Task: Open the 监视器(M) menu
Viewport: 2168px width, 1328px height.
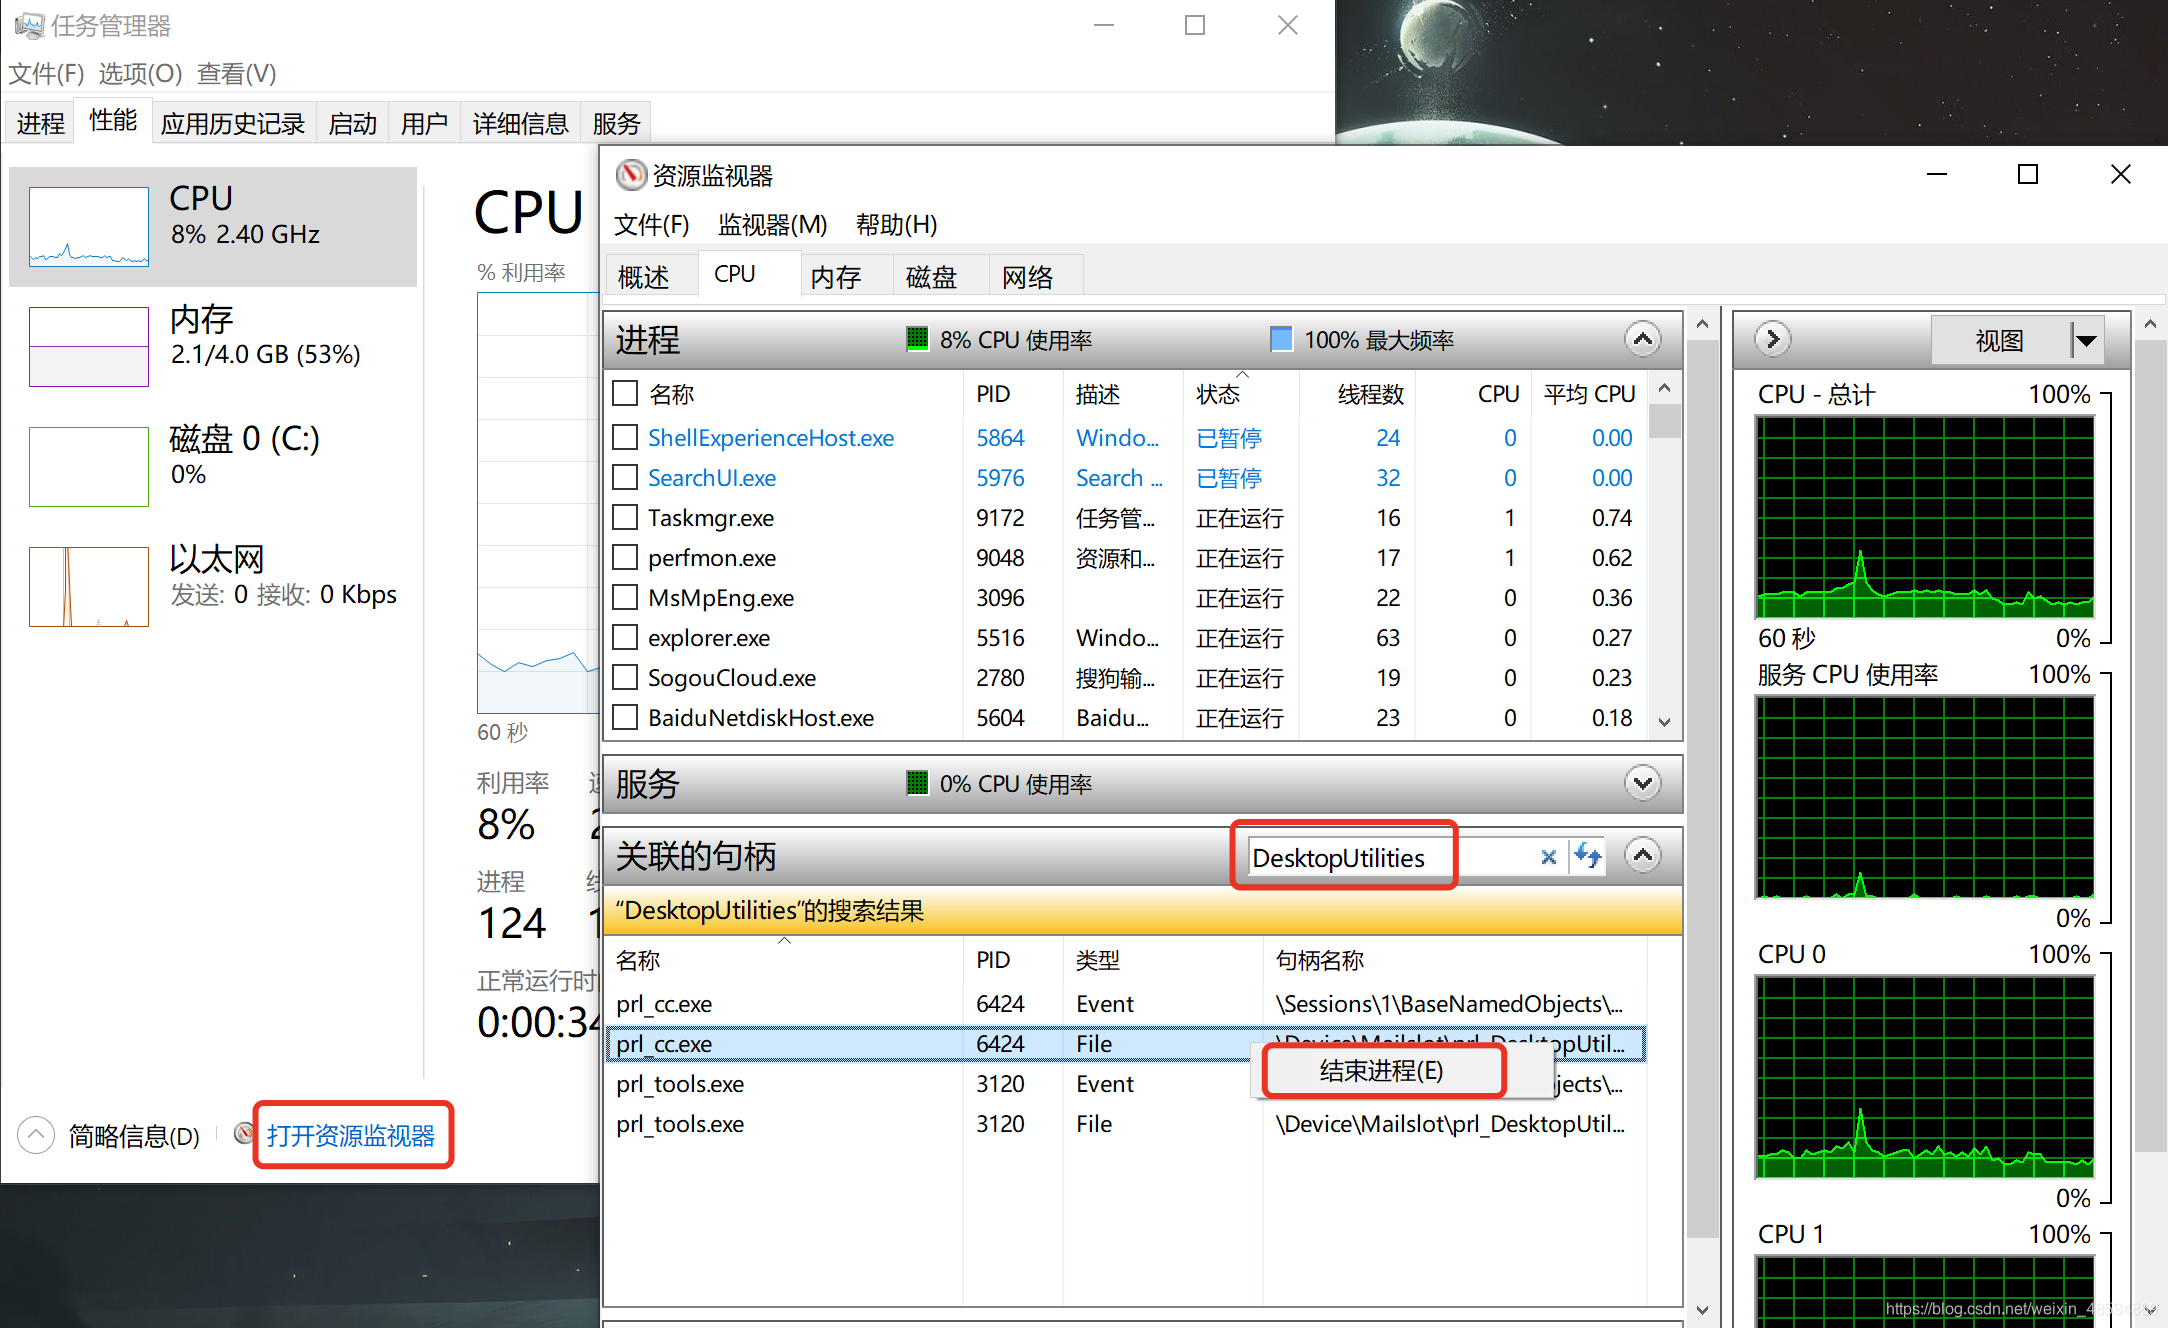Action: point(772,225)
